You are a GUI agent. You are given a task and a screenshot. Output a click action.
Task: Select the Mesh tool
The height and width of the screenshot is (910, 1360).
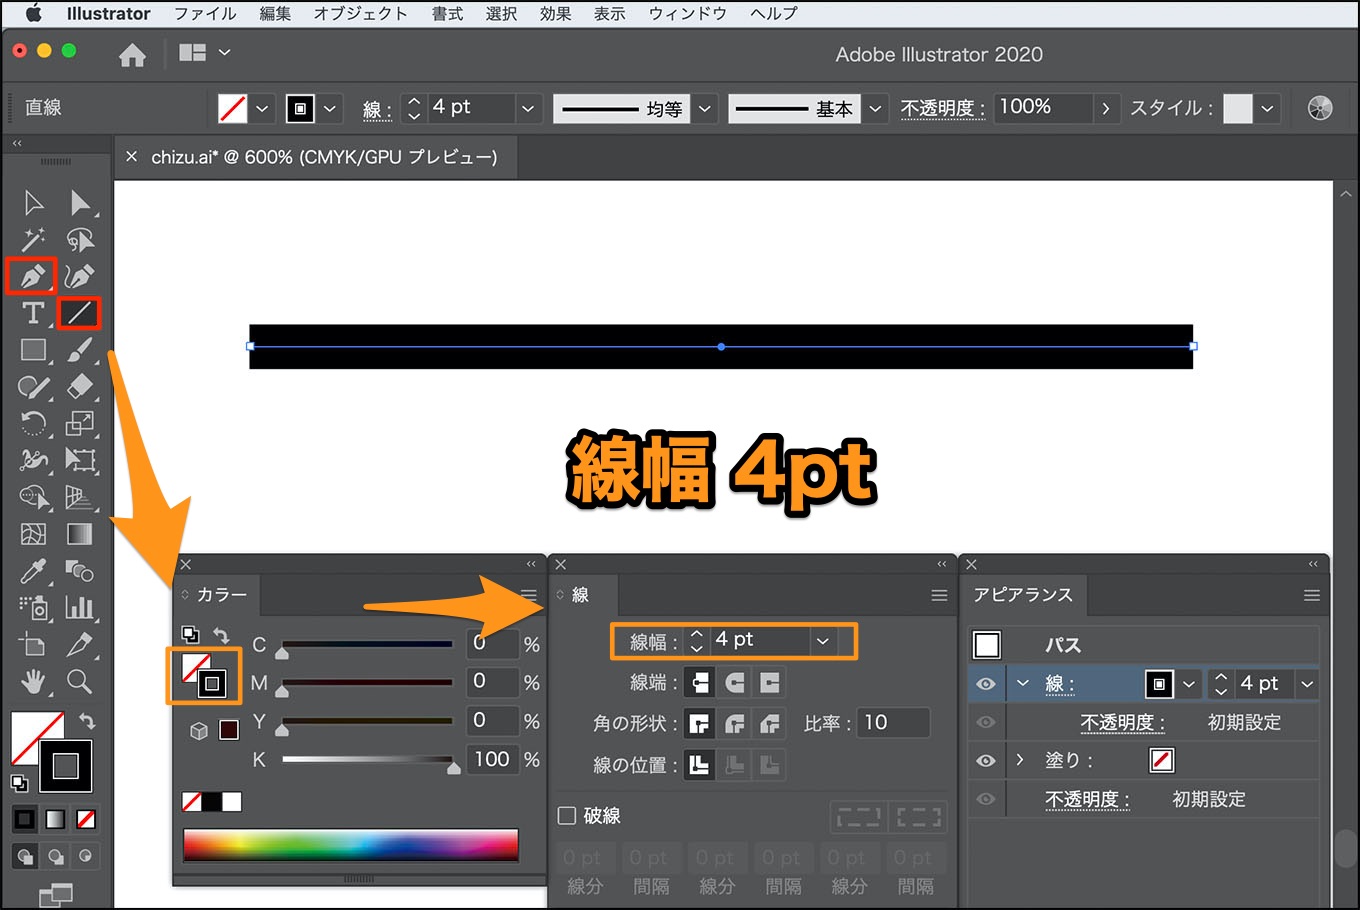pyautogui.click(x=33, y=534)
